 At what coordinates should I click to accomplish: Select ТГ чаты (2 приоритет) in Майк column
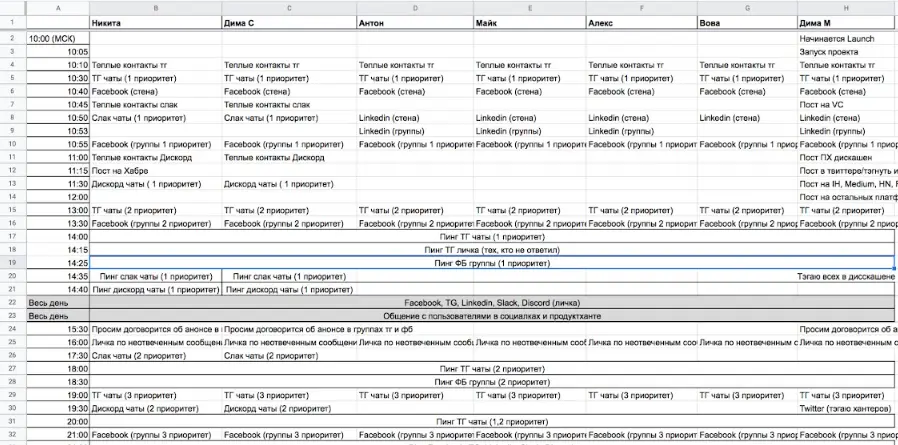tap(530, 210)
